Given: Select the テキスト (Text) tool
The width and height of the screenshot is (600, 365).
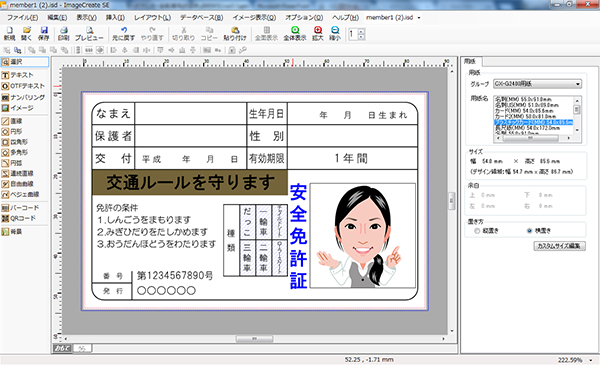Looking at the screenshot, I should pos(18,75).
